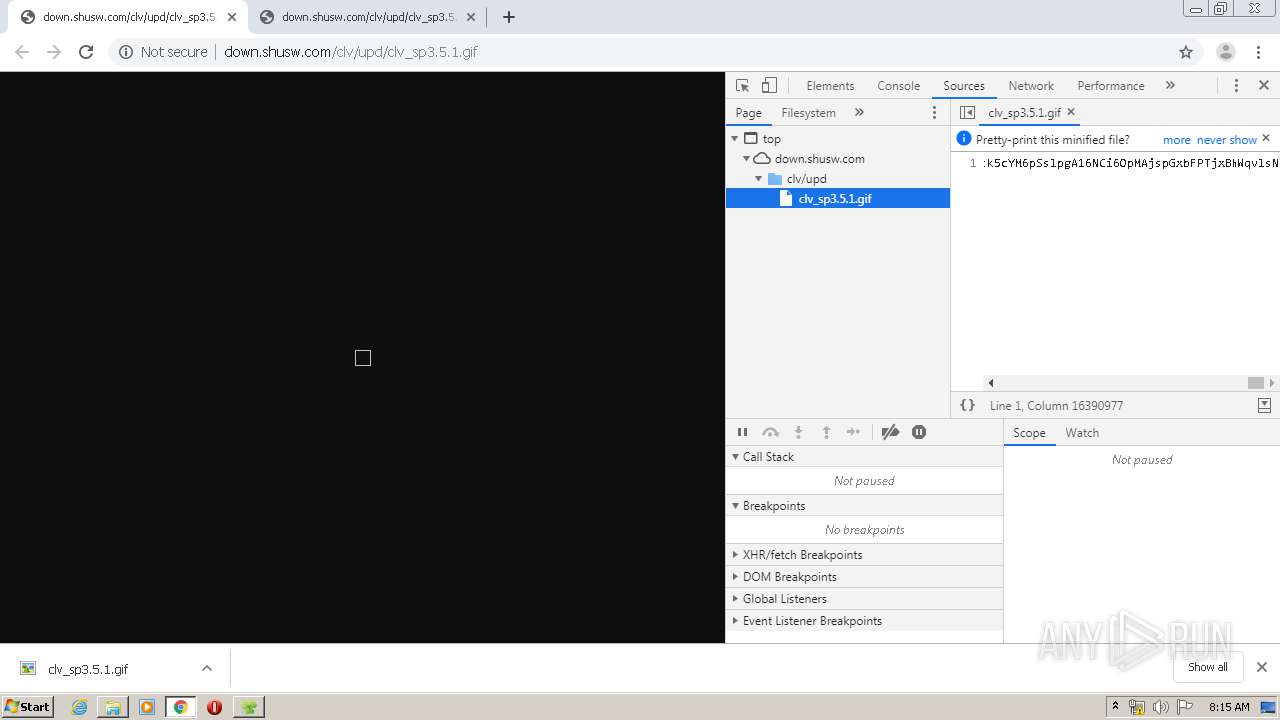Open the Elements panel tab
Screen dimensions: 1280x720
tap(830, 86)
